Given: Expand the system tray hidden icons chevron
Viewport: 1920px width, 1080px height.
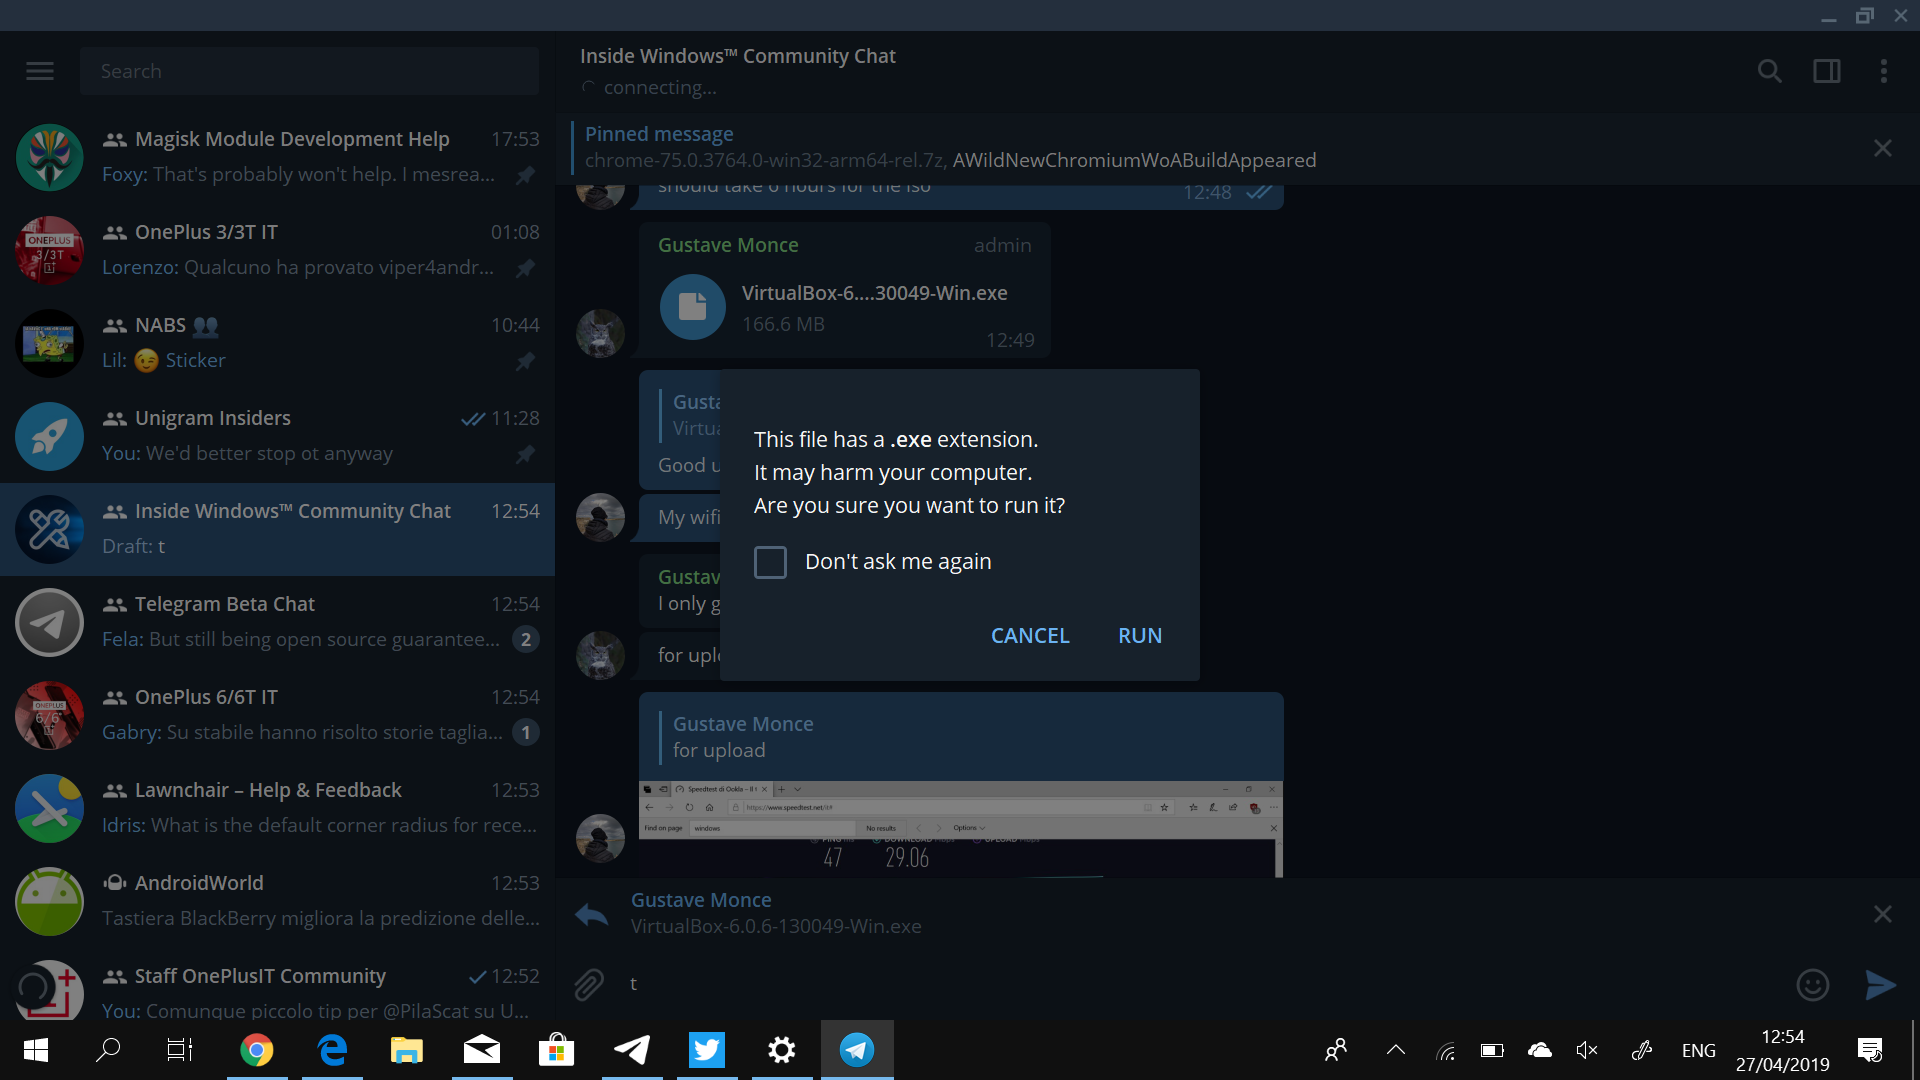Looking at the screenshot, I should 1395,1050.
